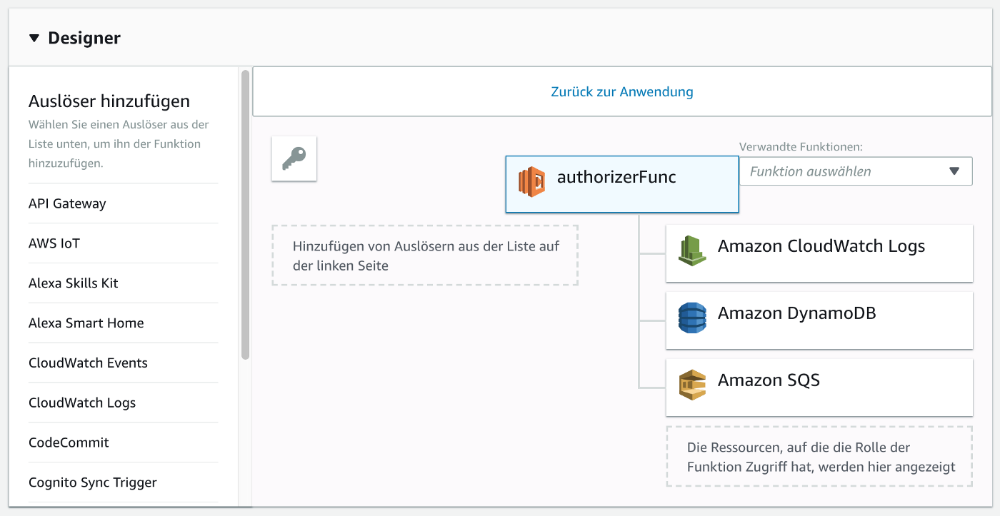This screenshot has height=516, width=1000.
Task: Click the key permissions icon
Action: coord(294,158)
